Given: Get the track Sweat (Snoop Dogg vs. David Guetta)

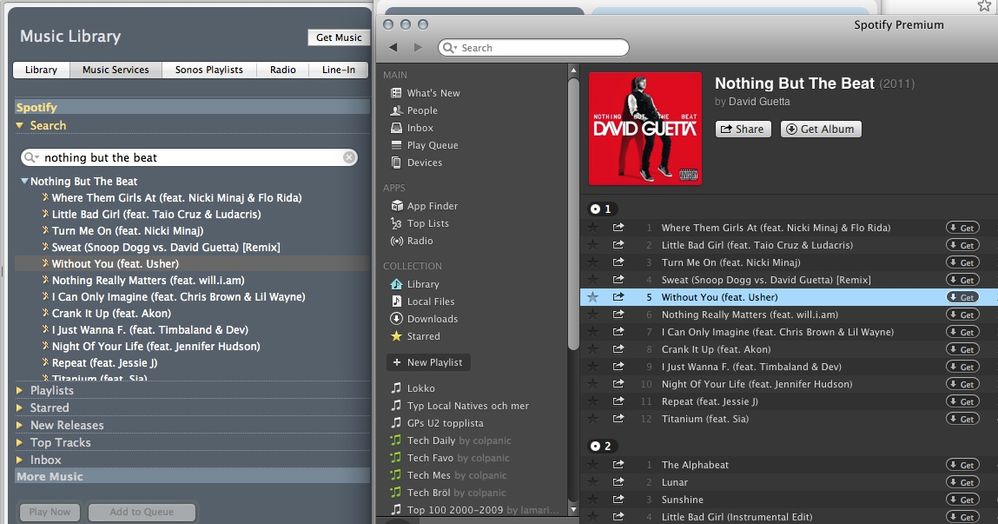Looking at the screenshot, I should pyautogui.click(x=962, y=280).
